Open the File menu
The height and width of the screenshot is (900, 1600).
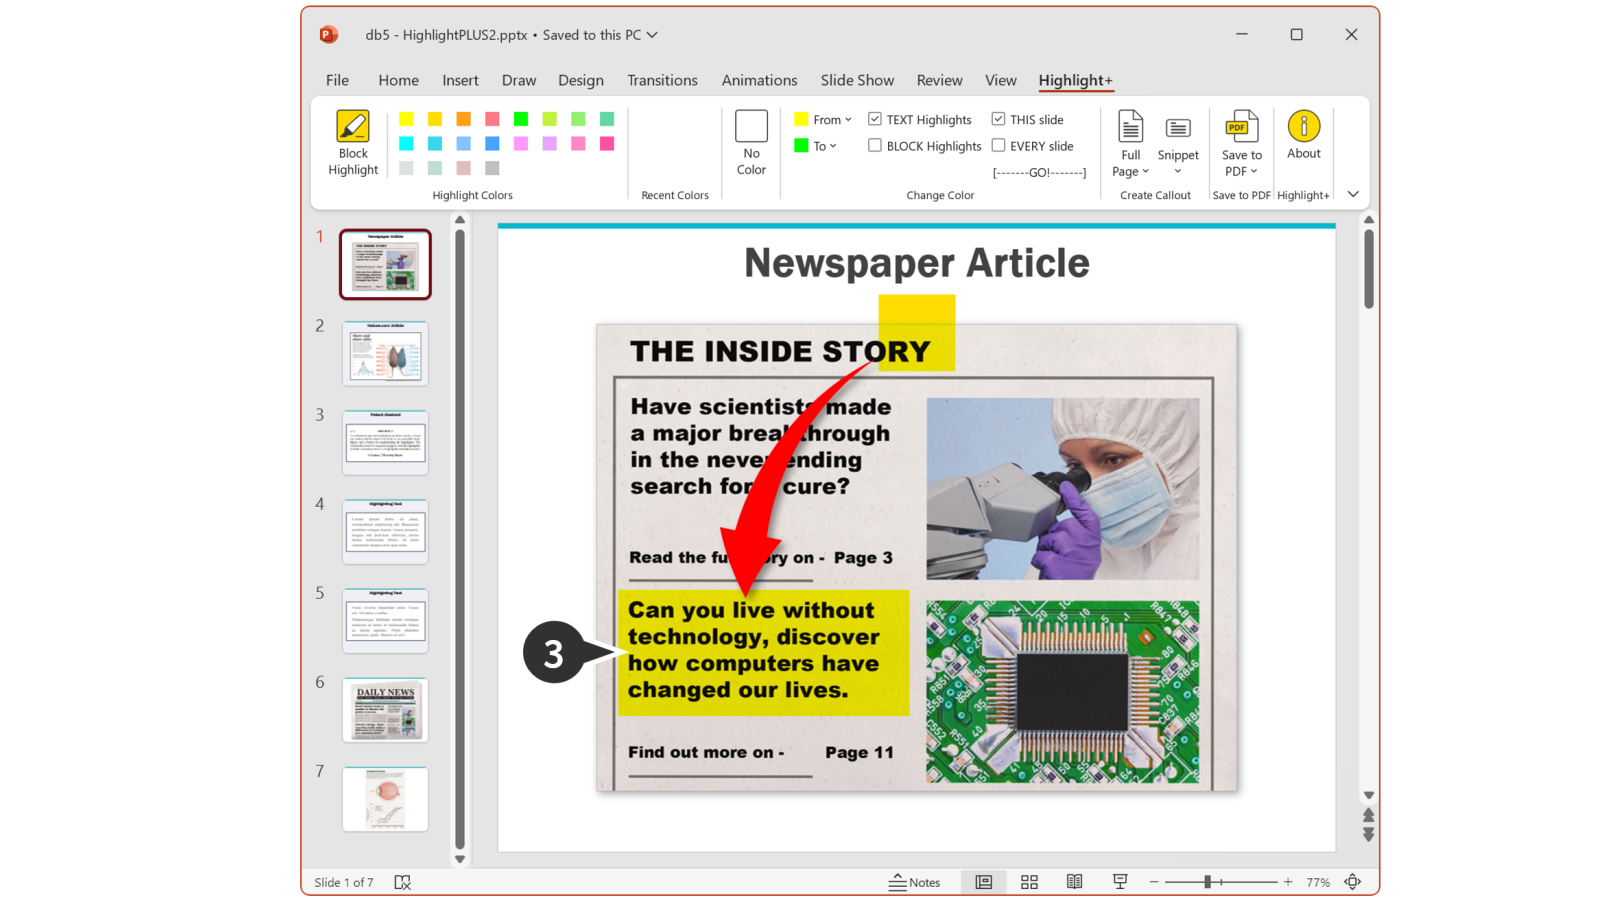[x=337, y=80]
